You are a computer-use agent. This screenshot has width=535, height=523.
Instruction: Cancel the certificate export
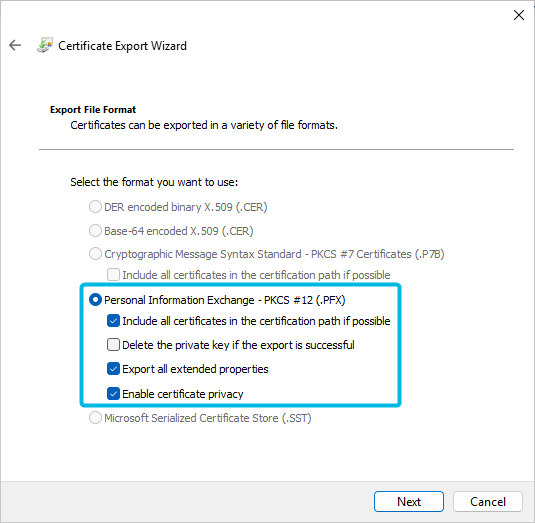(x=488, y=502)
